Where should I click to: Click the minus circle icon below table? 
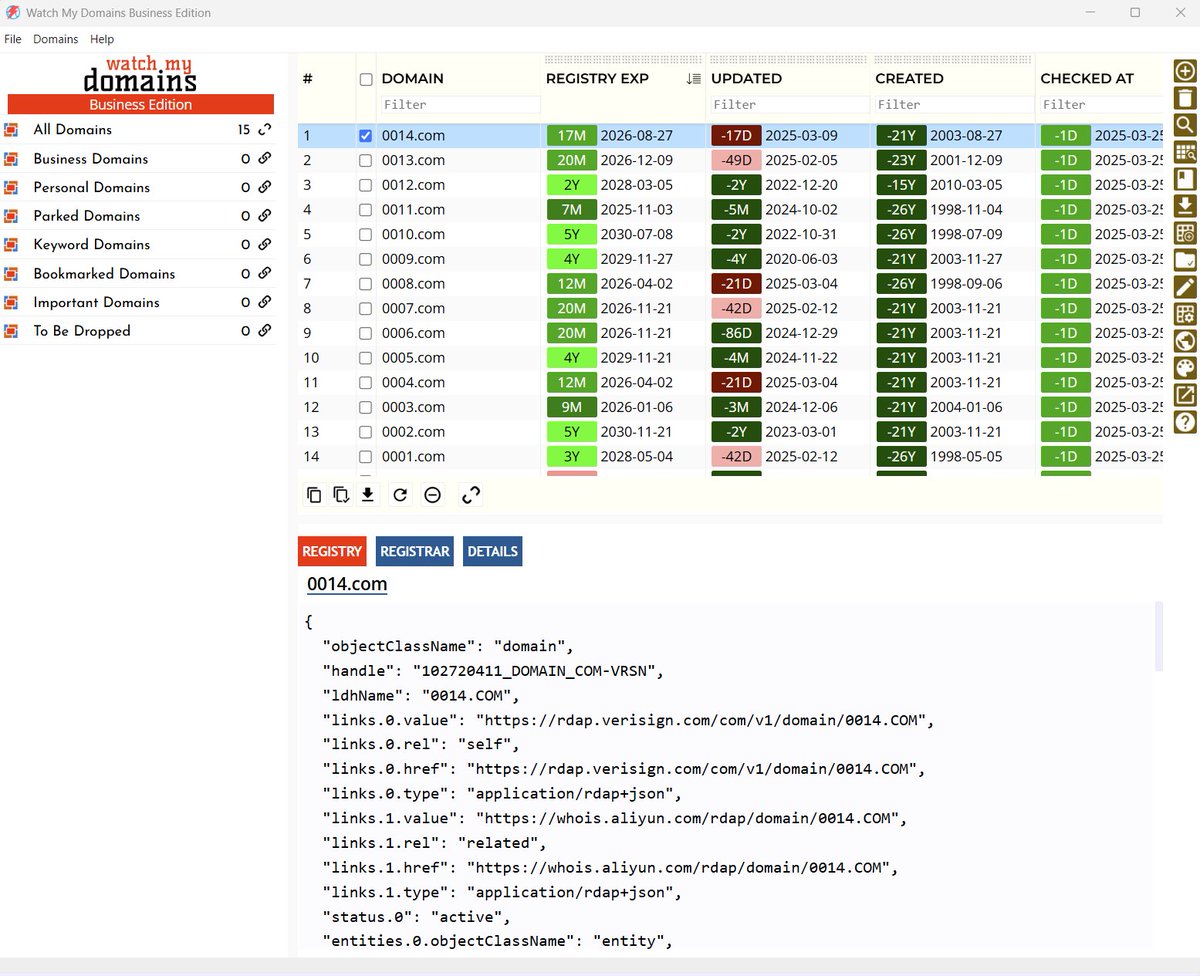pyautogui.click(x=432, y=494)
